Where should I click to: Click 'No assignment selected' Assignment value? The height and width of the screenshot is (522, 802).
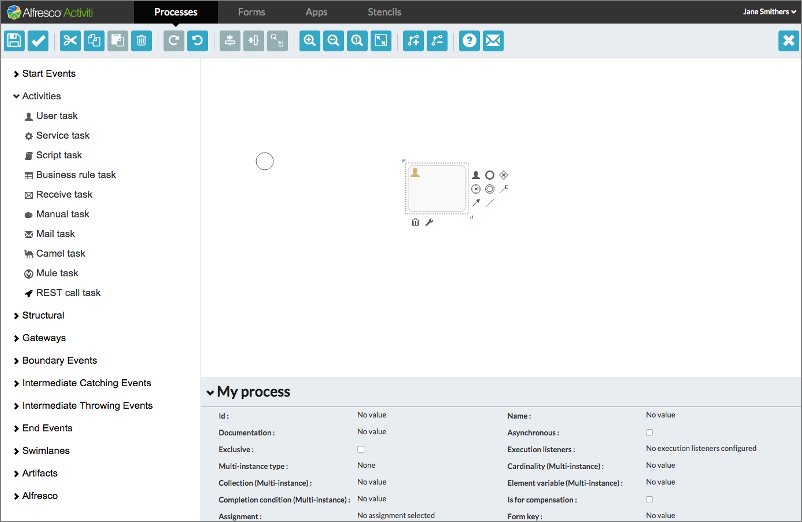tap(396, 515)
